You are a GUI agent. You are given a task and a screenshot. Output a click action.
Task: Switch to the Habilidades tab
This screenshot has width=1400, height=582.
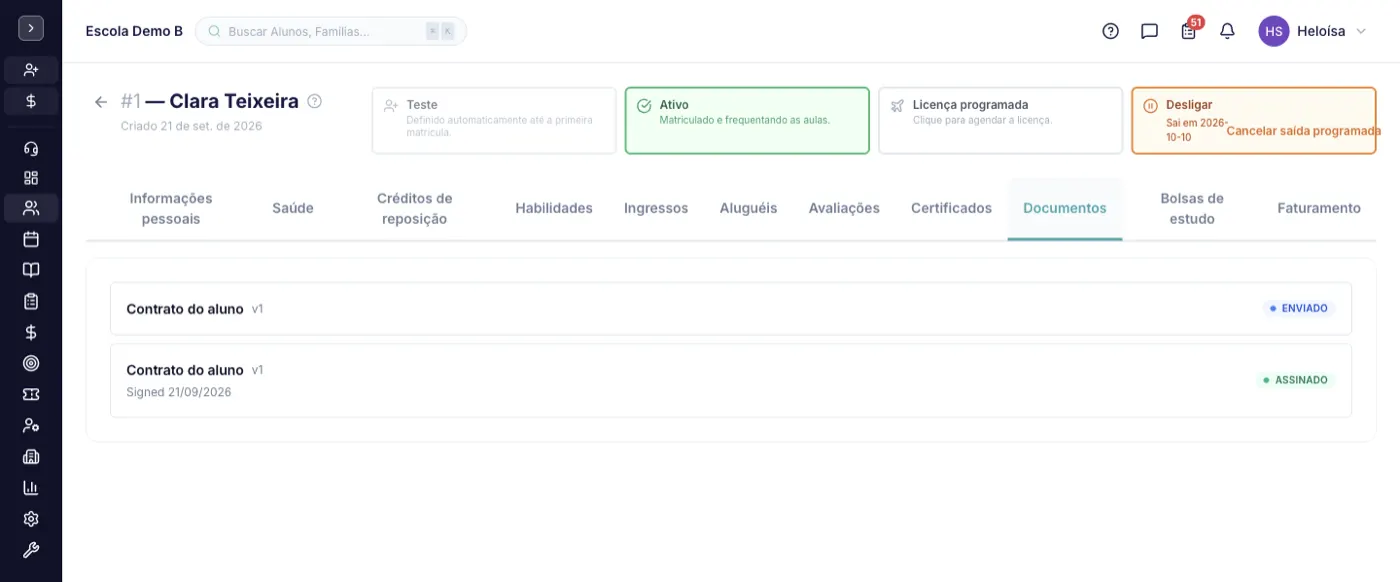click(x=554, y=208)
